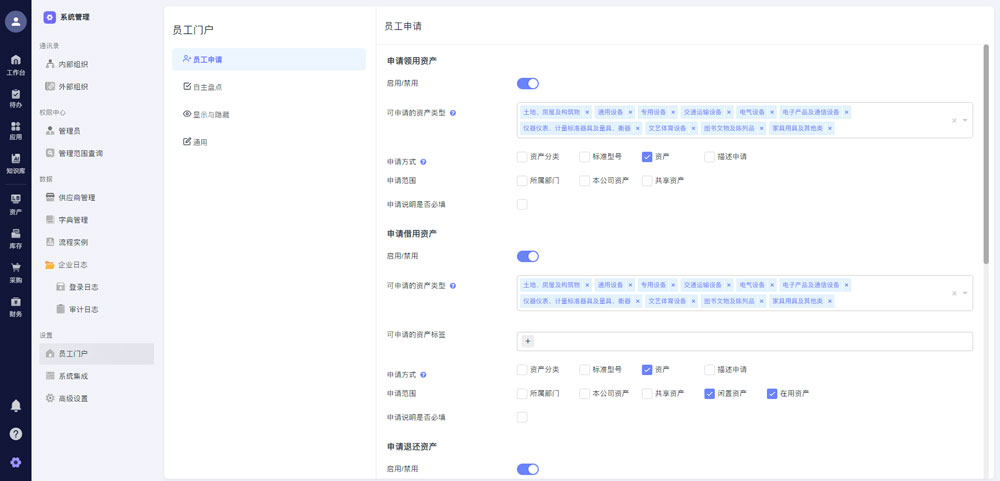Screen dimensions: 1000x481
Task: Open the user avatar menu
Action: click(15, 22)
